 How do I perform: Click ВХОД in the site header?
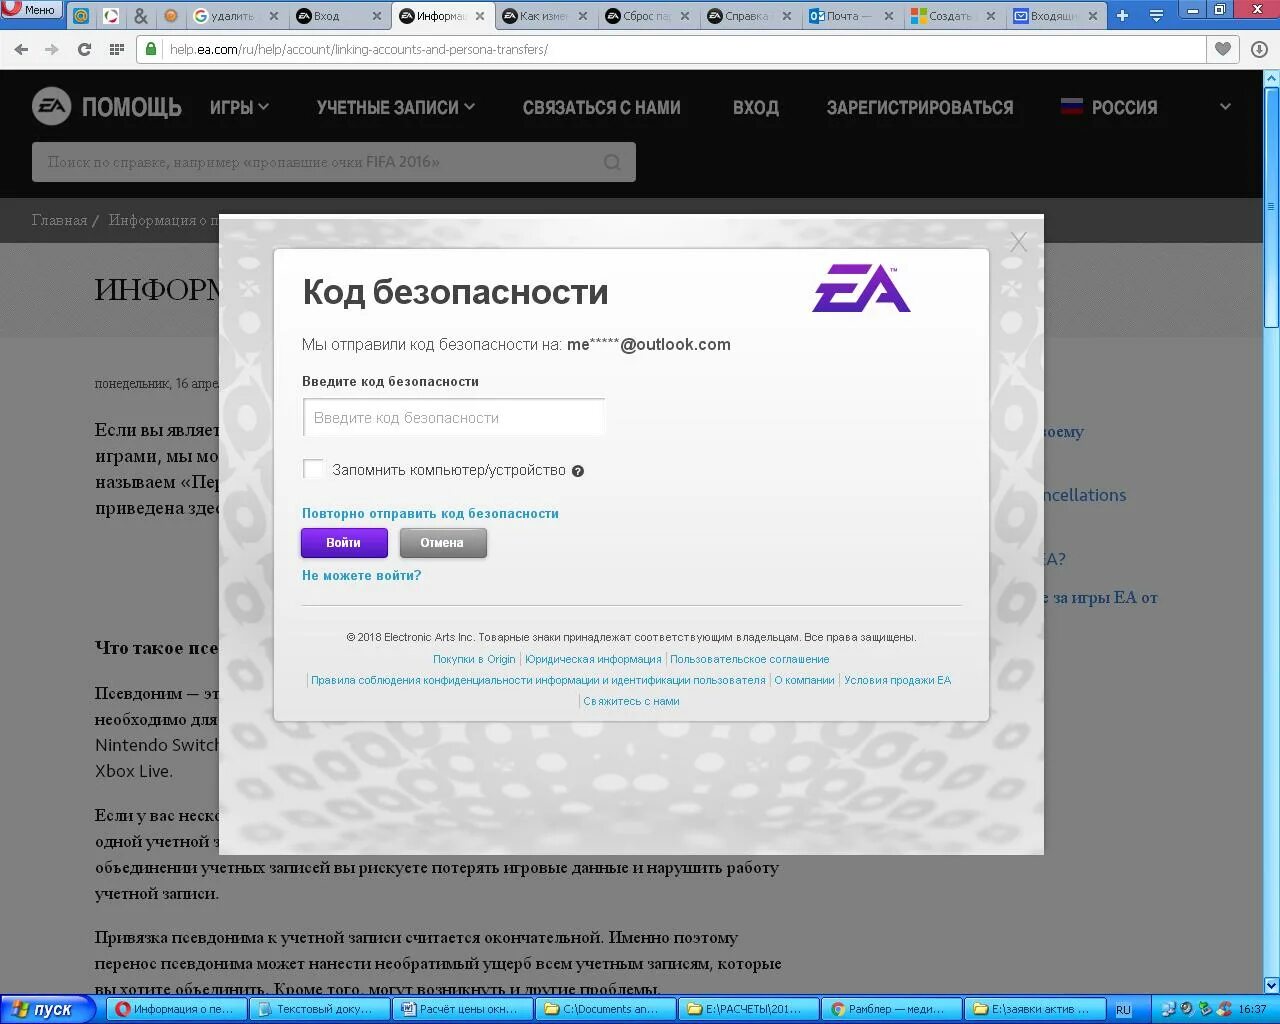(x=755, y=107)
